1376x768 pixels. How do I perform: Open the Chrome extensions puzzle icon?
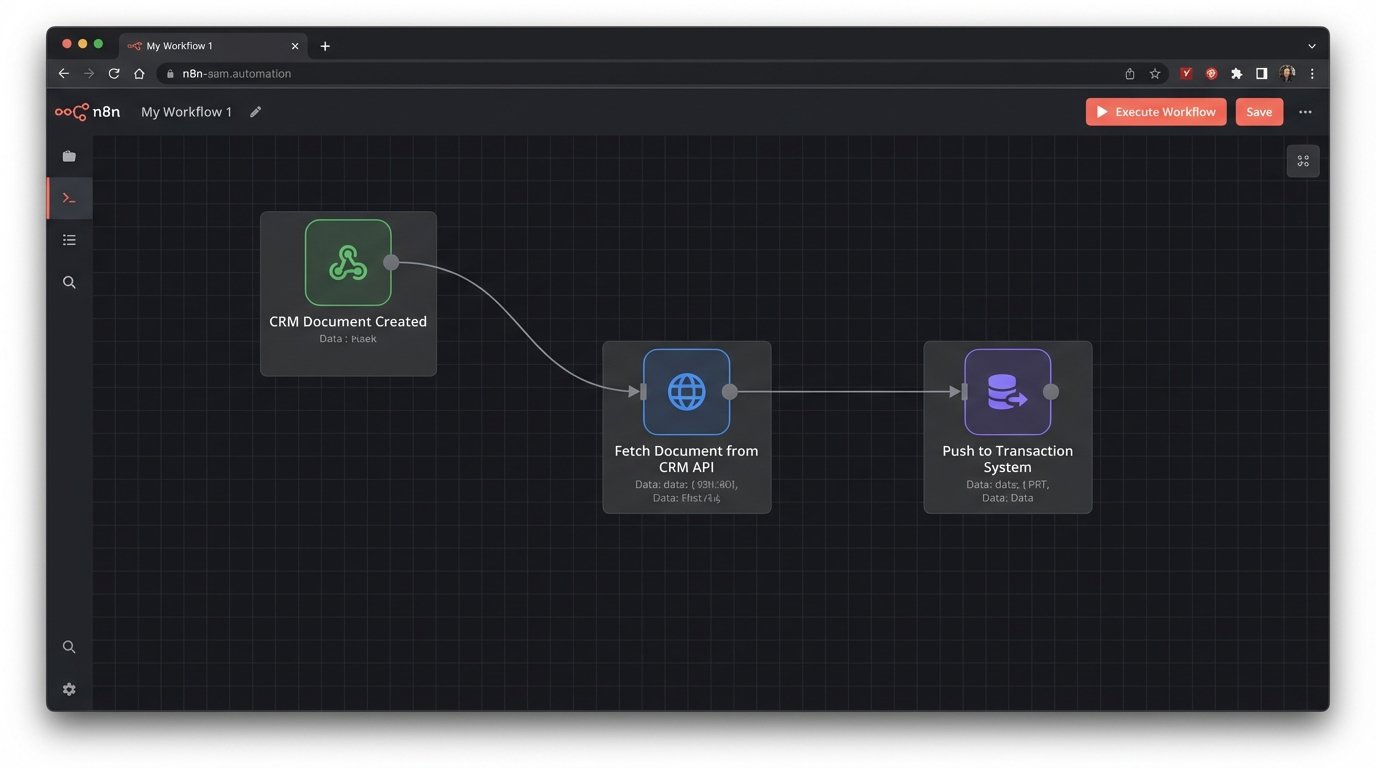(x=1236, y=73)
